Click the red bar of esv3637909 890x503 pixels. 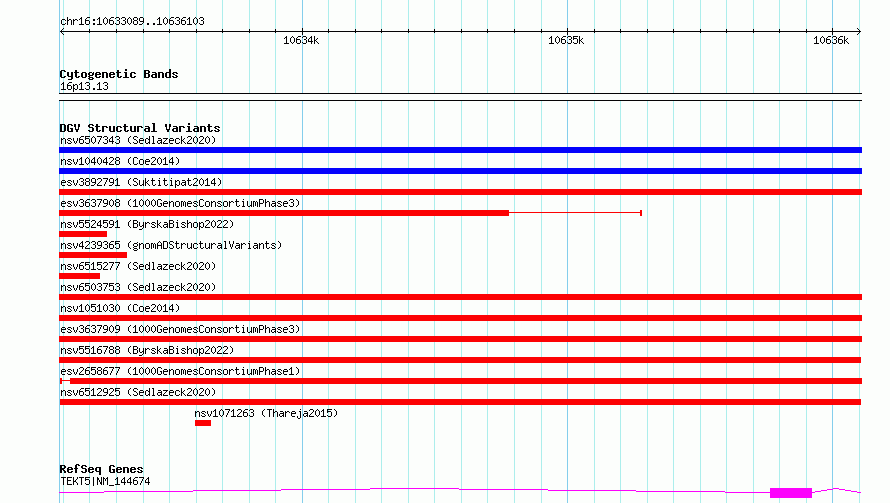(460, 339)
